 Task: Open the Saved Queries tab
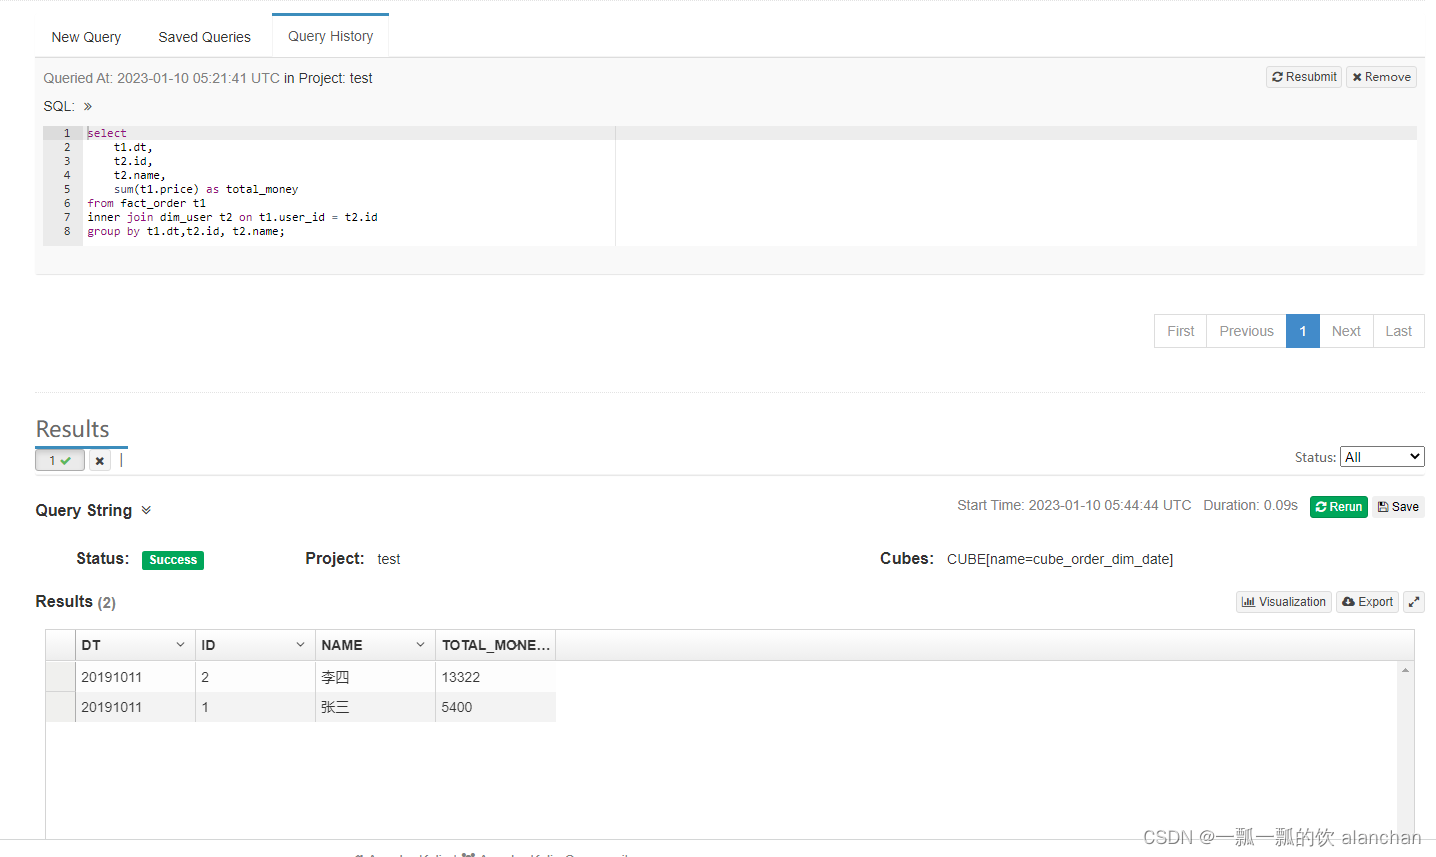coord(204,37)
